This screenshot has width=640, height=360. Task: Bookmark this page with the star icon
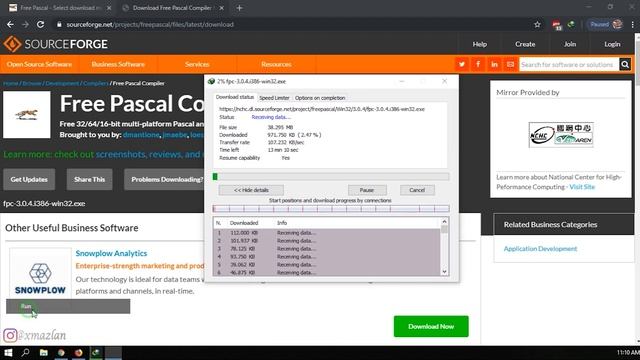(x=537, y=24)
